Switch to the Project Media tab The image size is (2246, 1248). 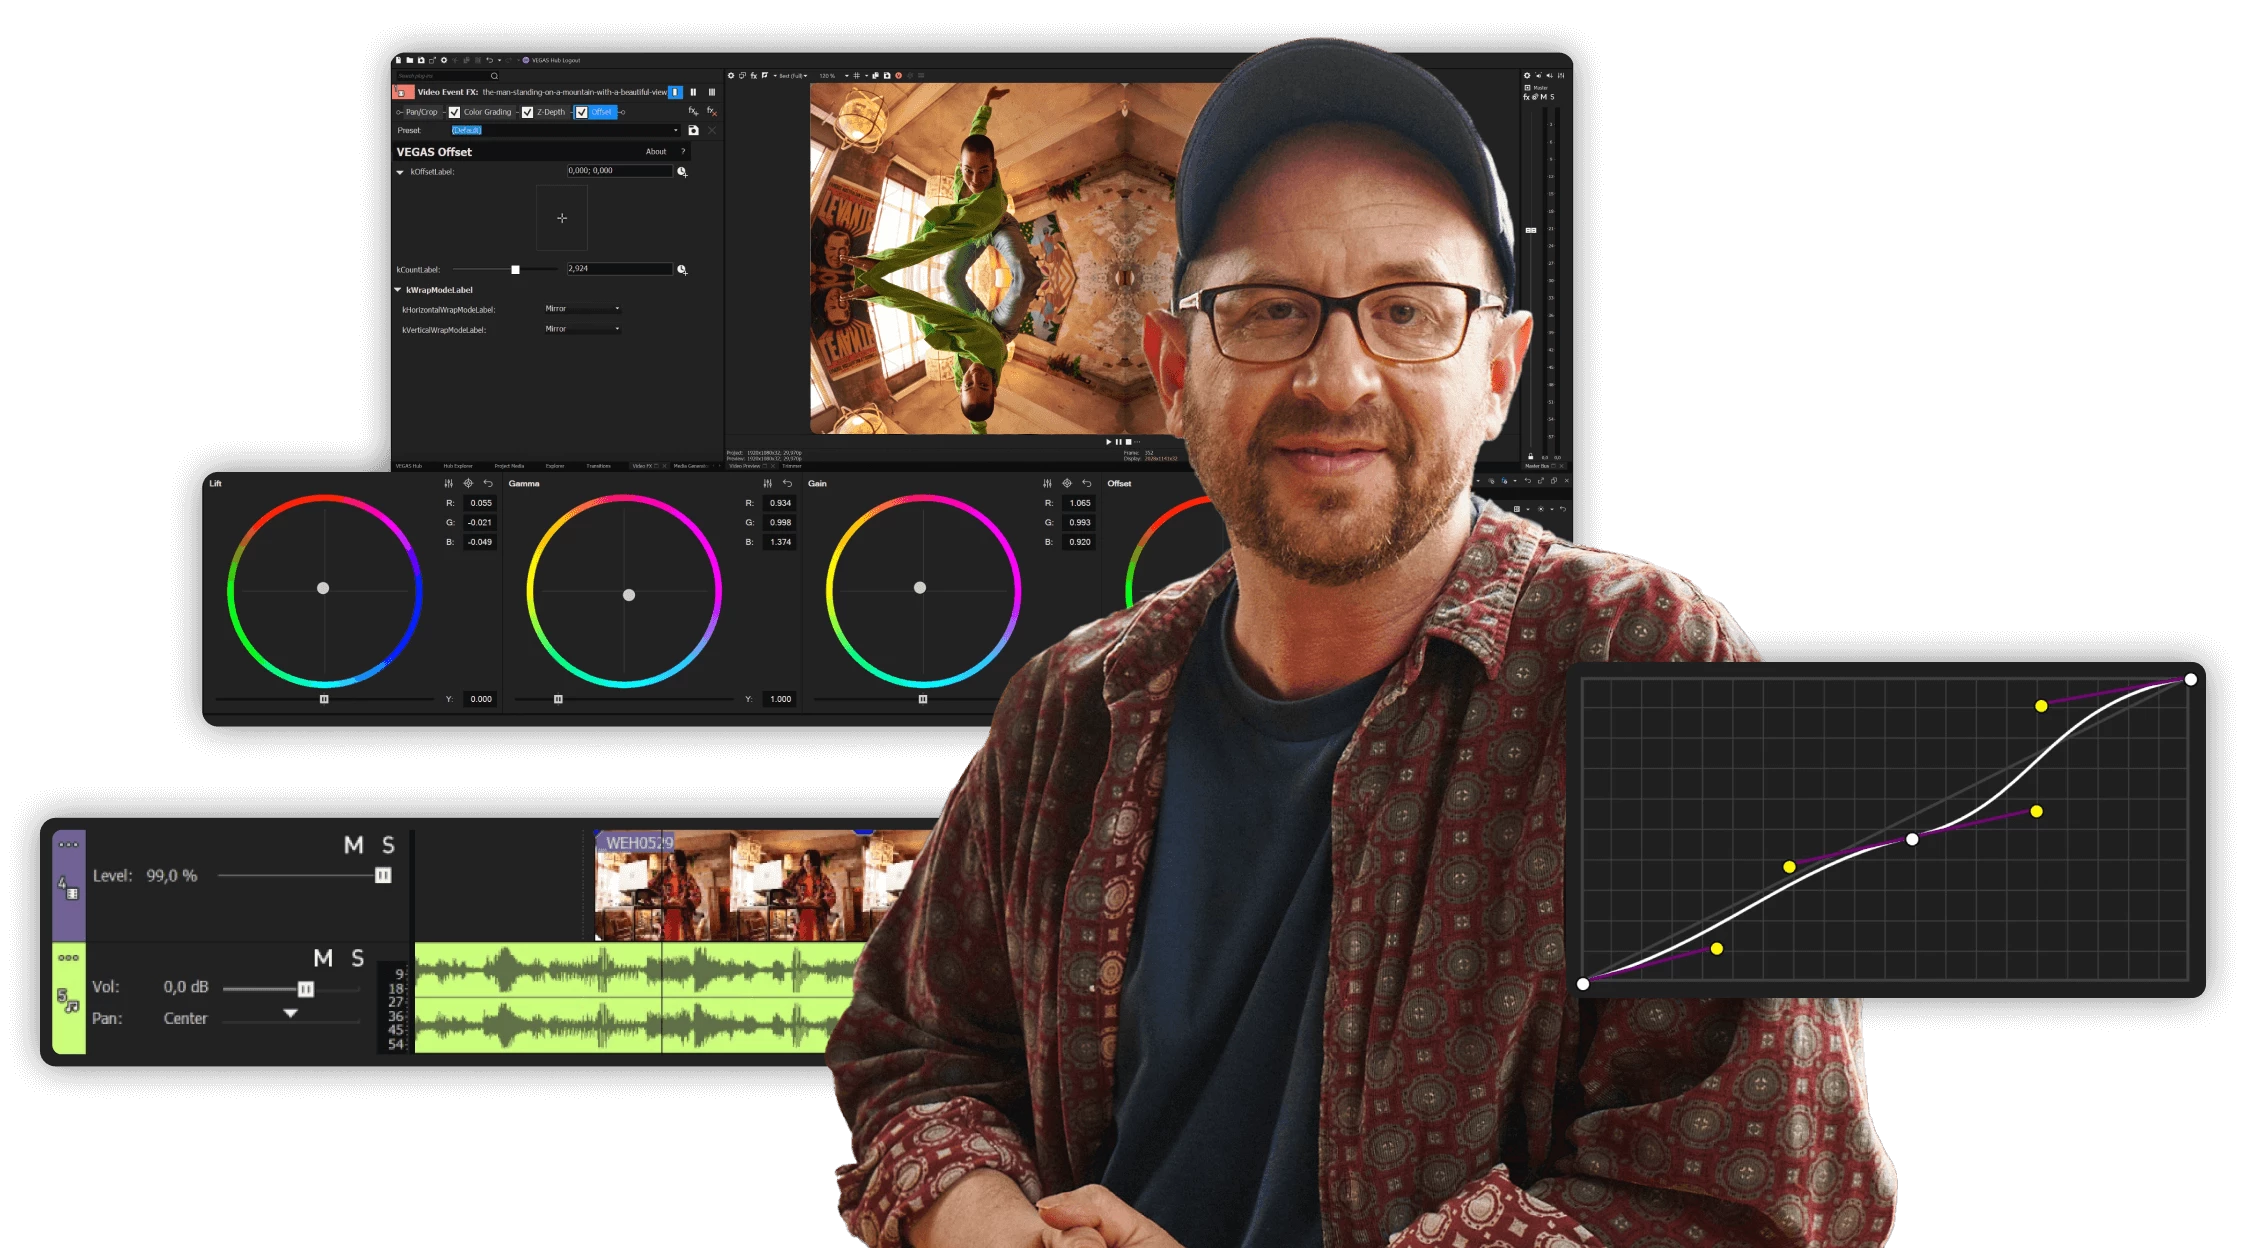[509, 466]
